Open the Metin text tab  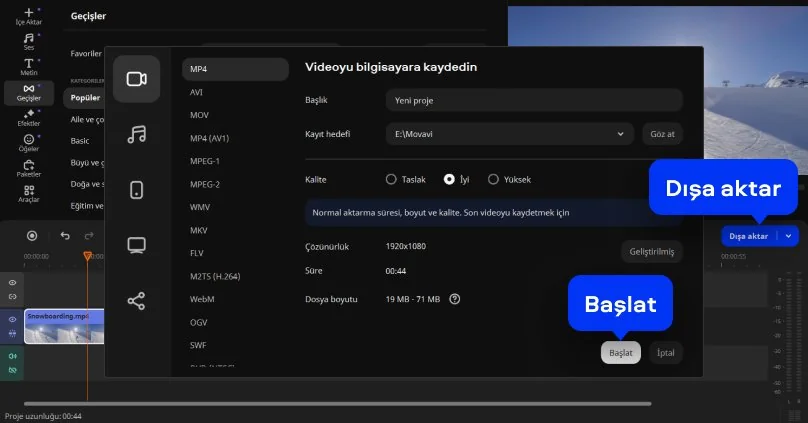[29, 67]
